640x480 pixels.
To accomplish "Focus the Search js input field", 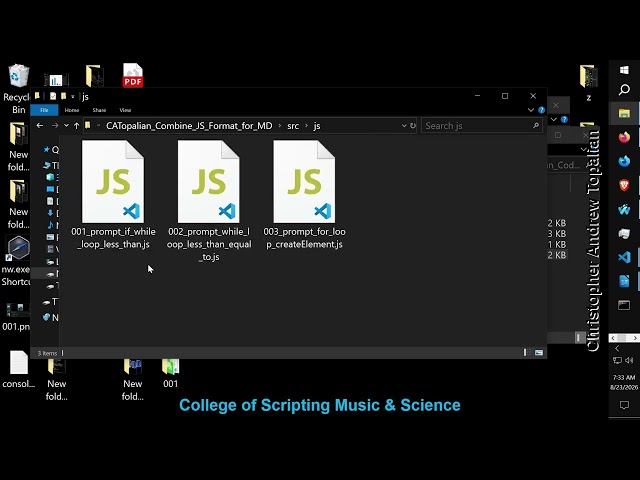I will coord(482,126).
